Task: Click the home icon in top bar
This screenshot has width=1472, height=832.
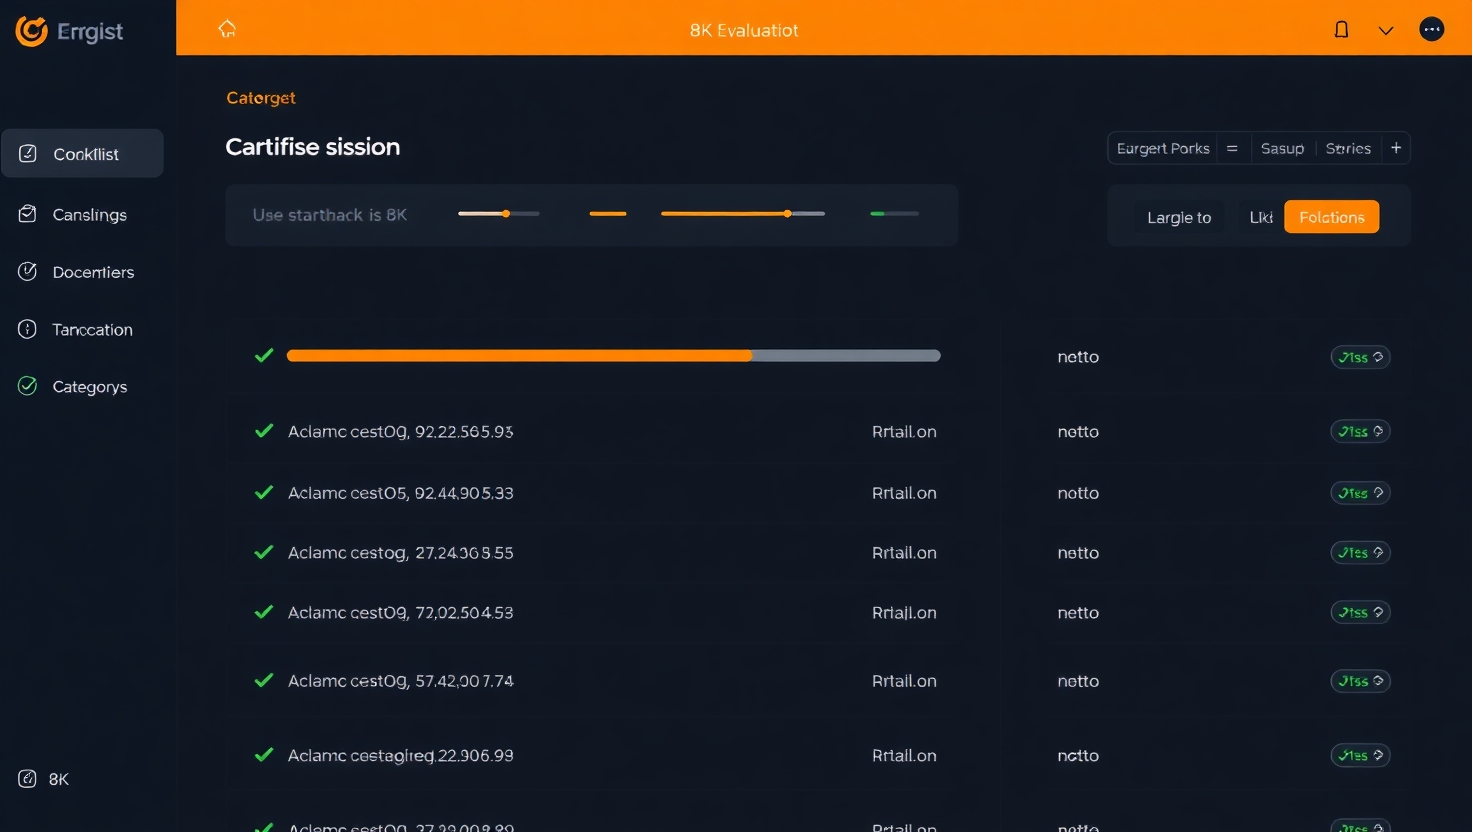Action: pyautogui.click(x=227, y=29)
